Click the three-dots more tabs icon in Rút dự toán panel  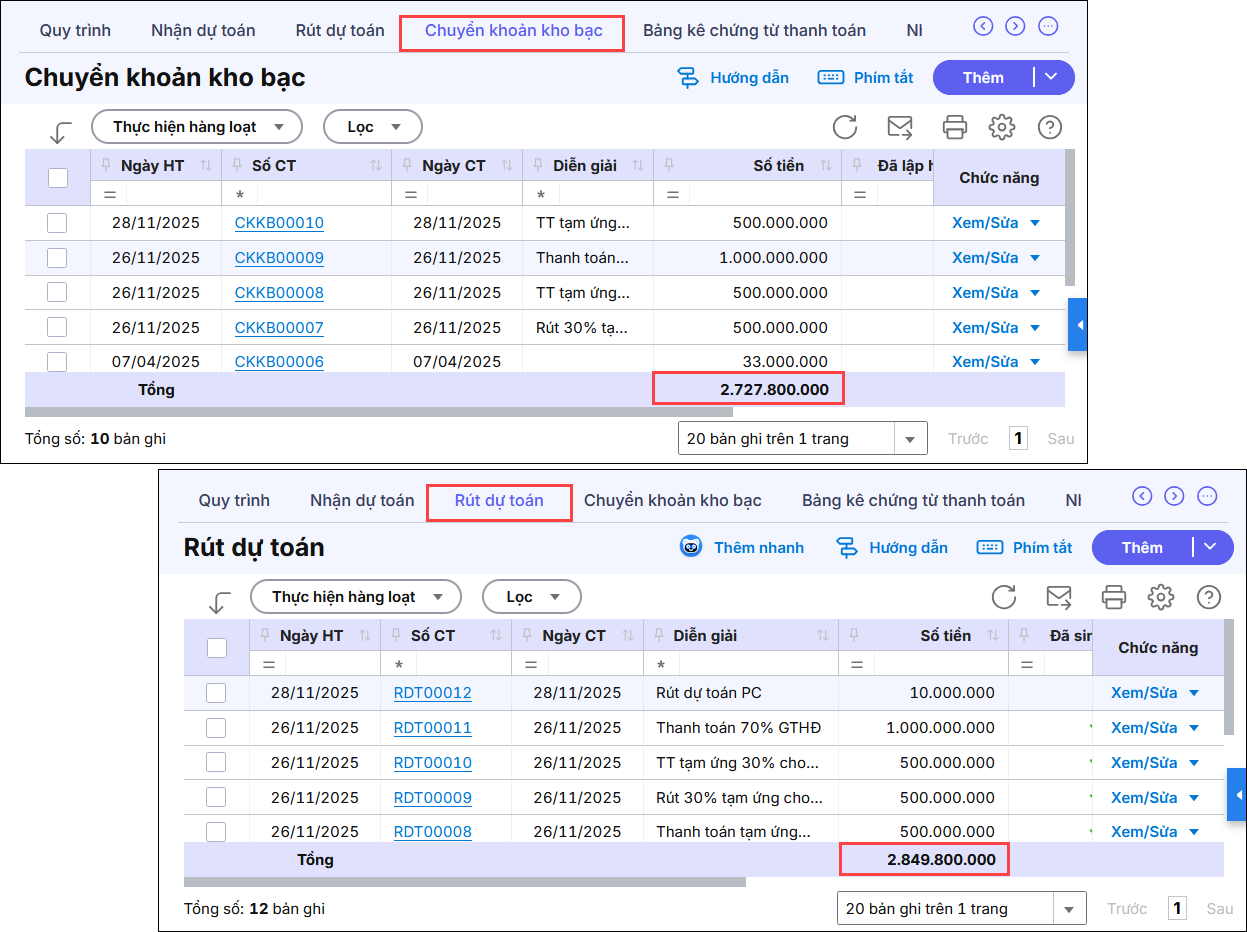(1207, 496)
